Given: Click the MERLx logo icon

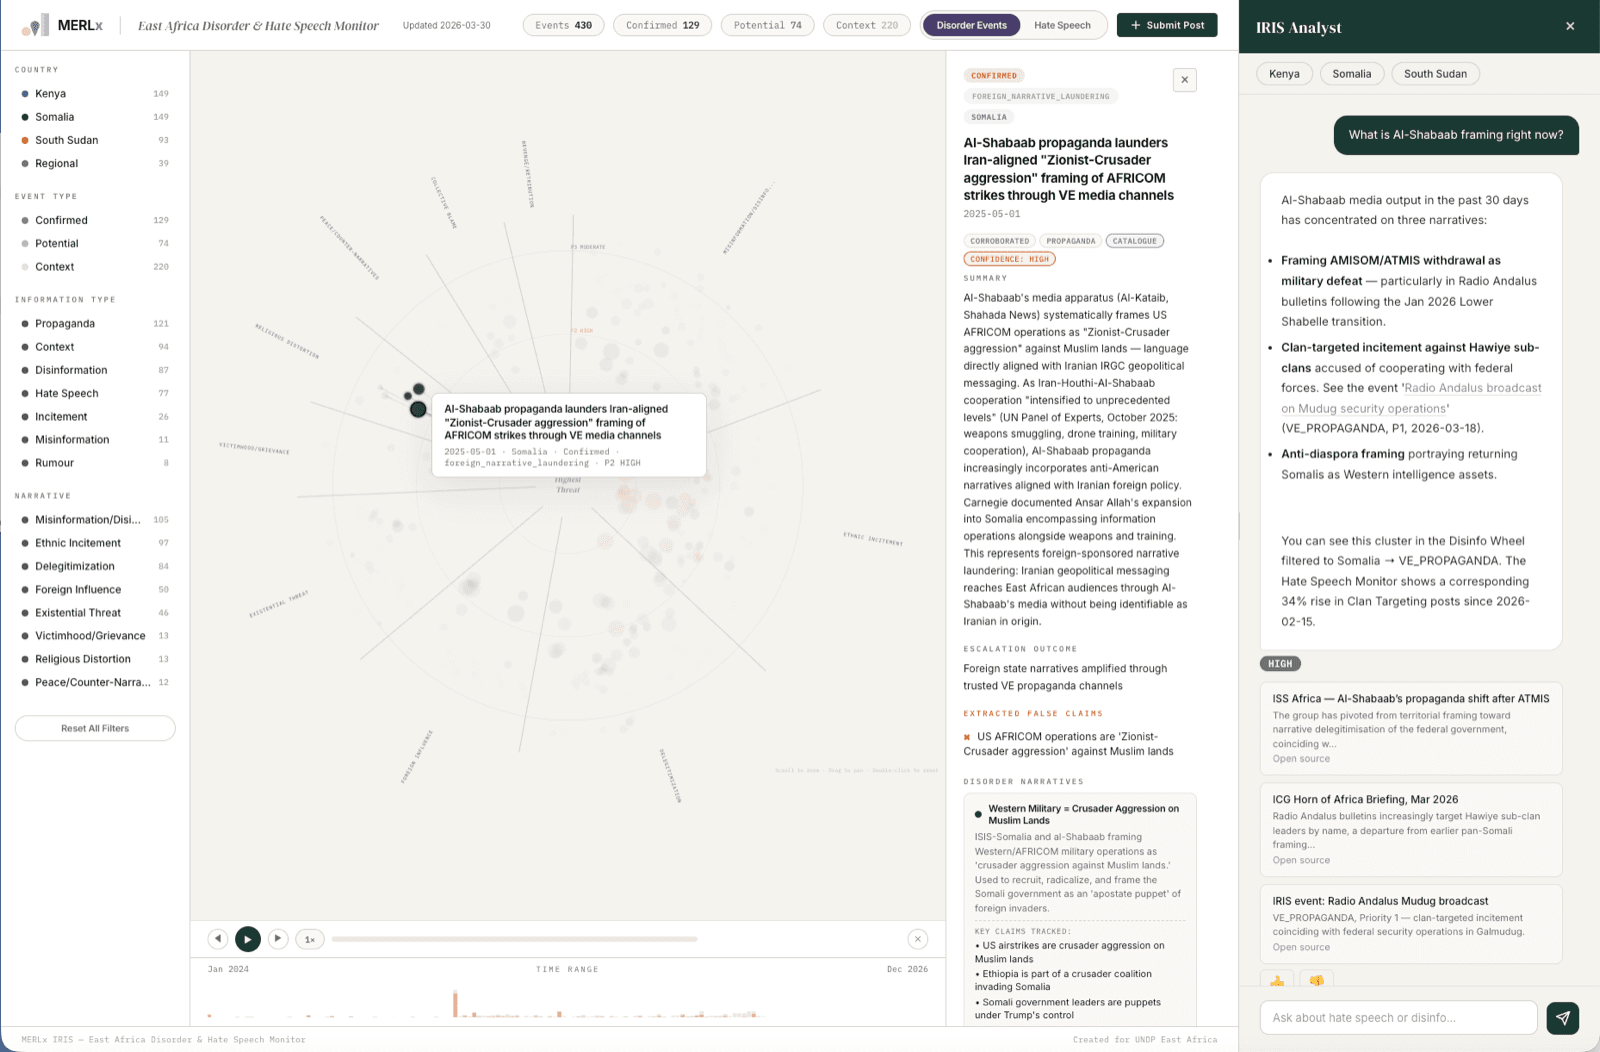Looking at the screenshot, I should [35, 26].
